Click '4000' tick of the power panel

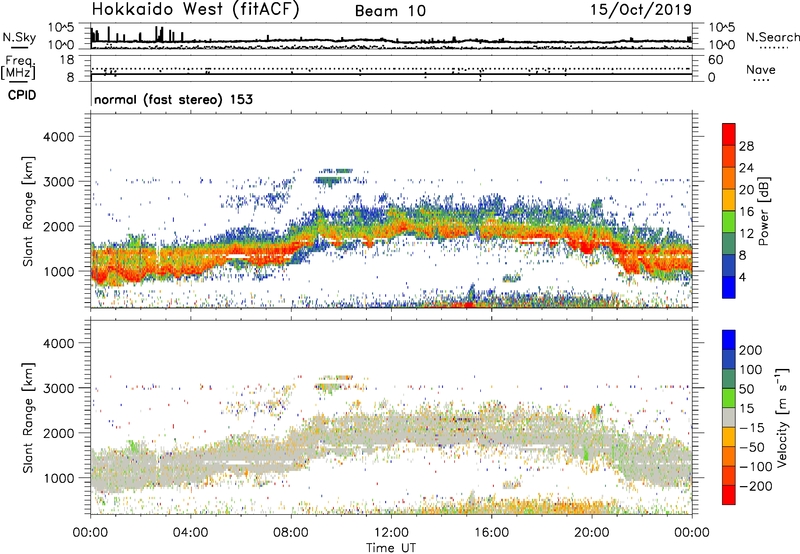click(x=59, y=137)
